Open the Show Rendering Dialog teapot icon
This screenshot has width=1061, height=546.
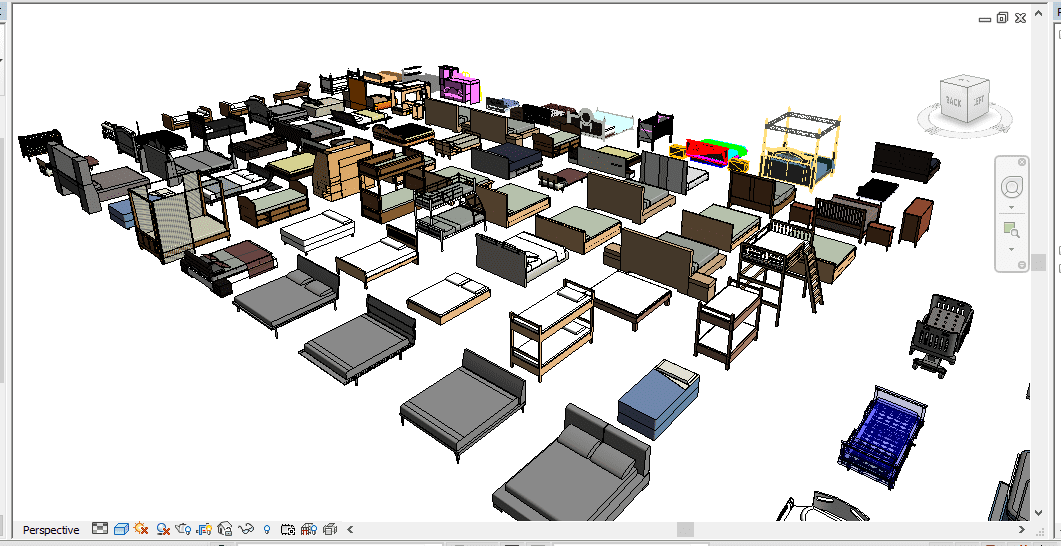point(183,529)
